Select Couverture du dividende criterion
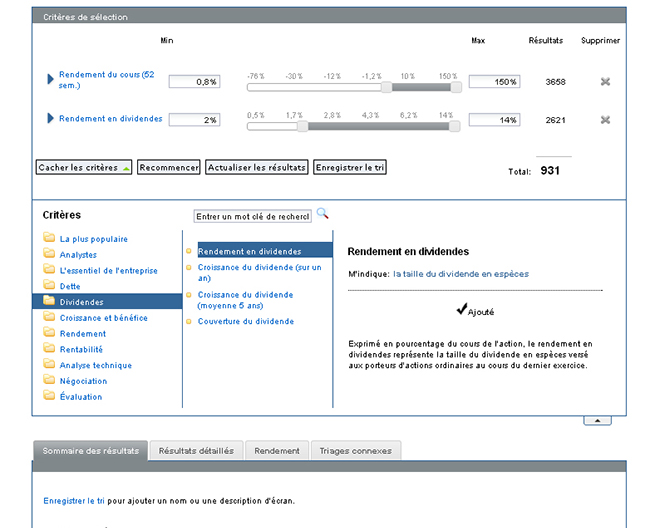The width and height of the screenshot is (650, 528). 246,321
